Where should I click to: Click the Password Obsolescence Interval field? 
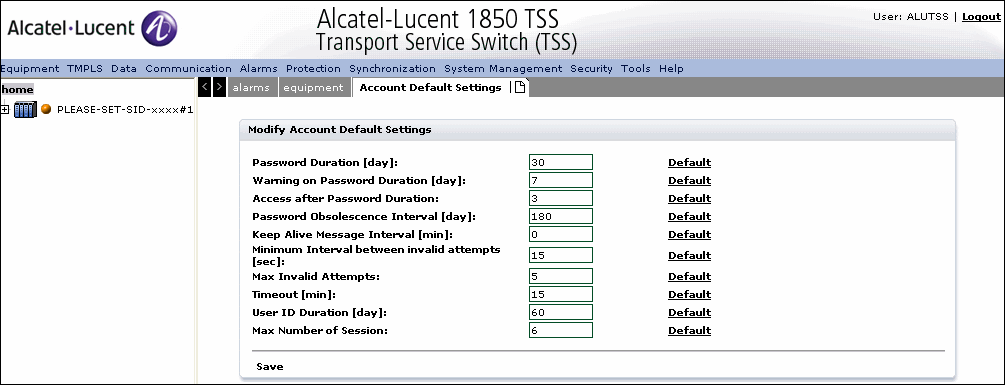point(561,216)
